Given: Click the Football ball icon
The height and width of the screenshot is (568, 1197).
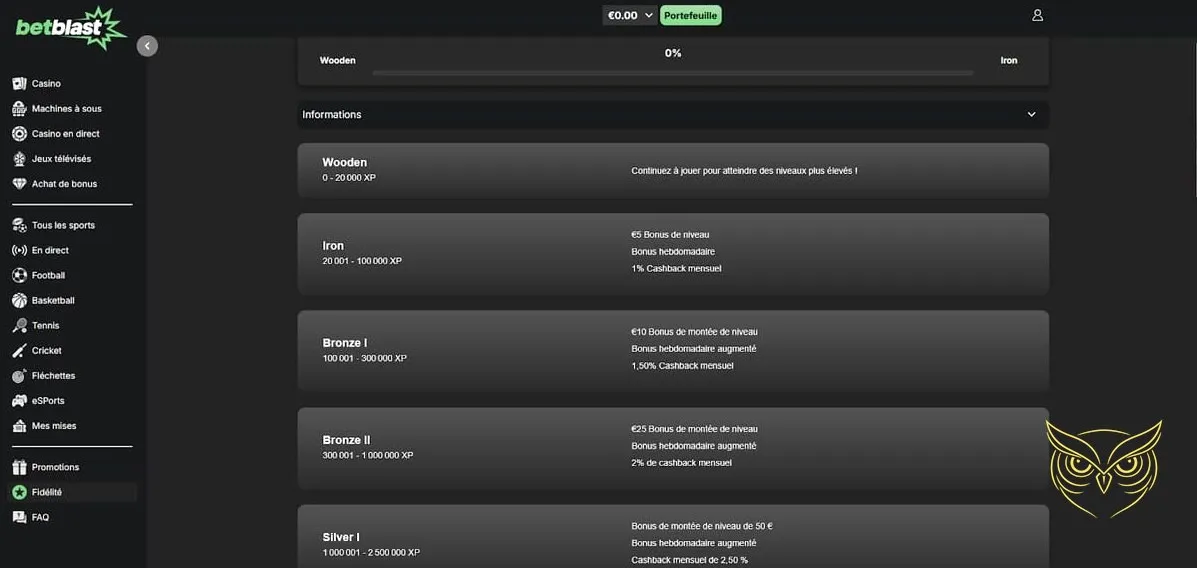Looking at the screenshot, I should pyautogui.click(x=19, y=276).
